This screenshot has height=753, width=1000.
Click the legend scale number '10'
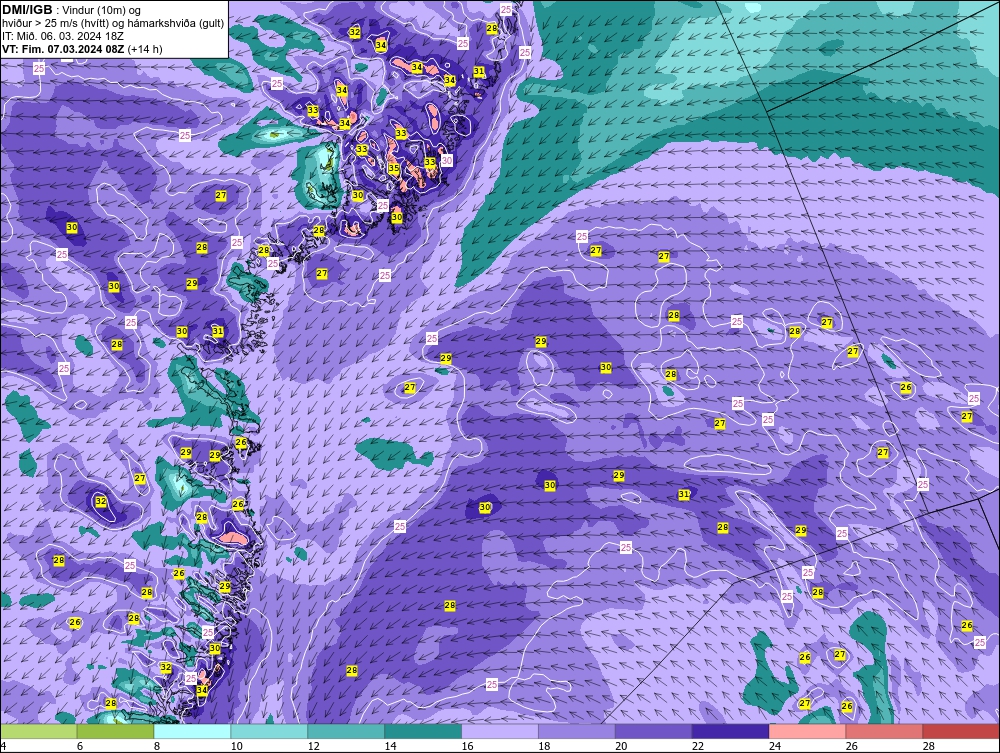point(237,746)
